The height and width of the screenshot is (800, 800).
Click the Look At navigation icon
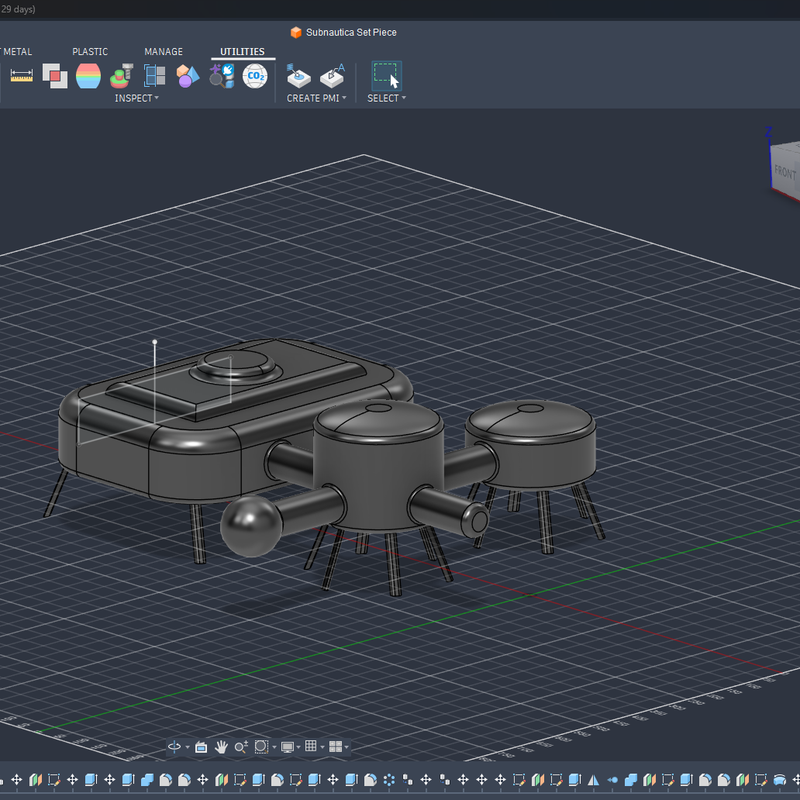click(x=201, y=747)
